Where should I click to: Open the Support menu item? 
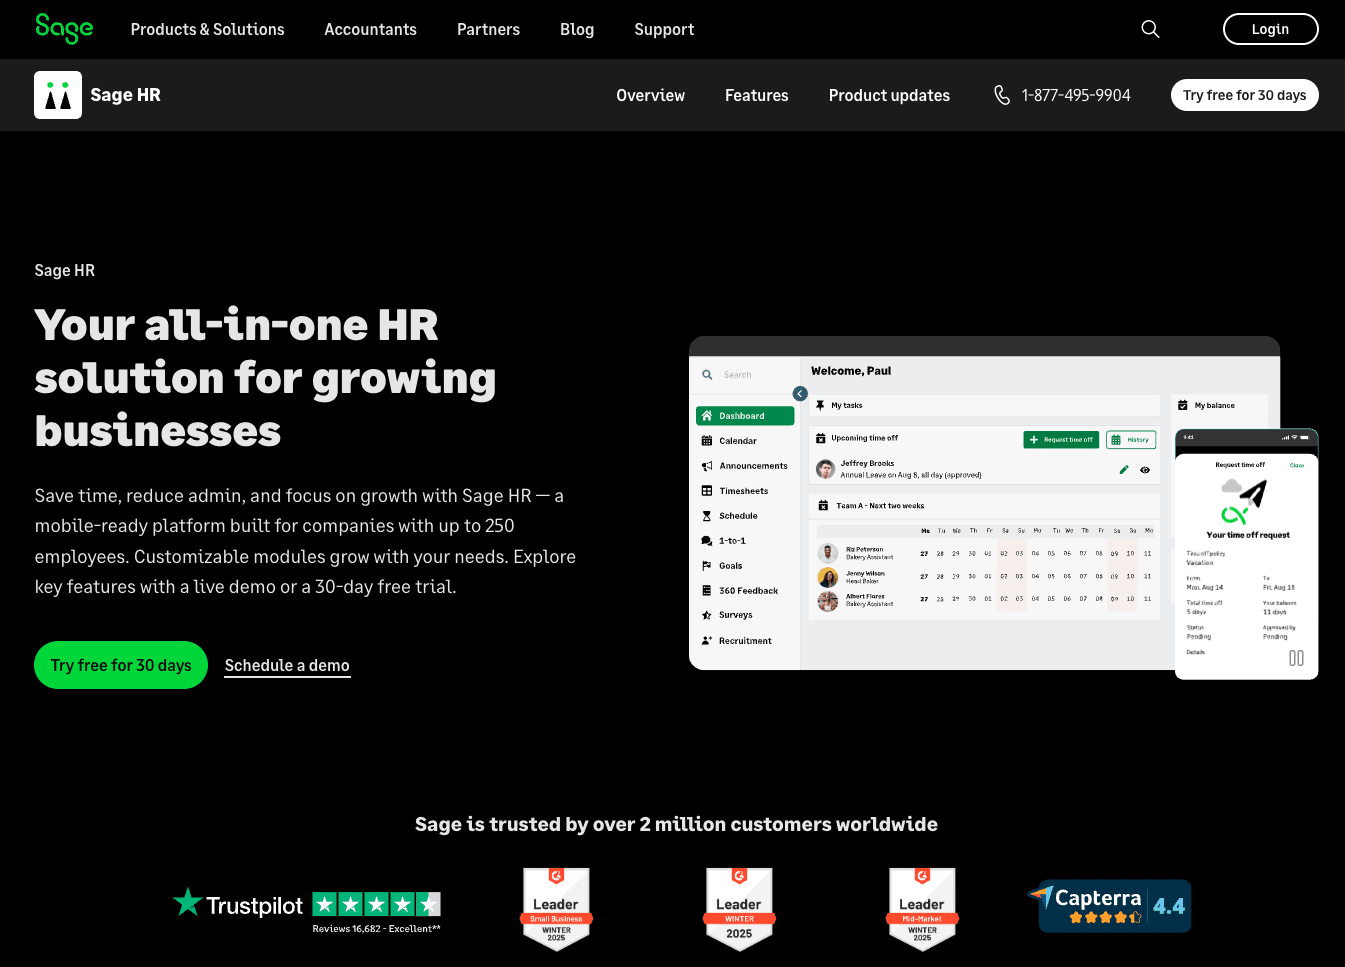664,29
